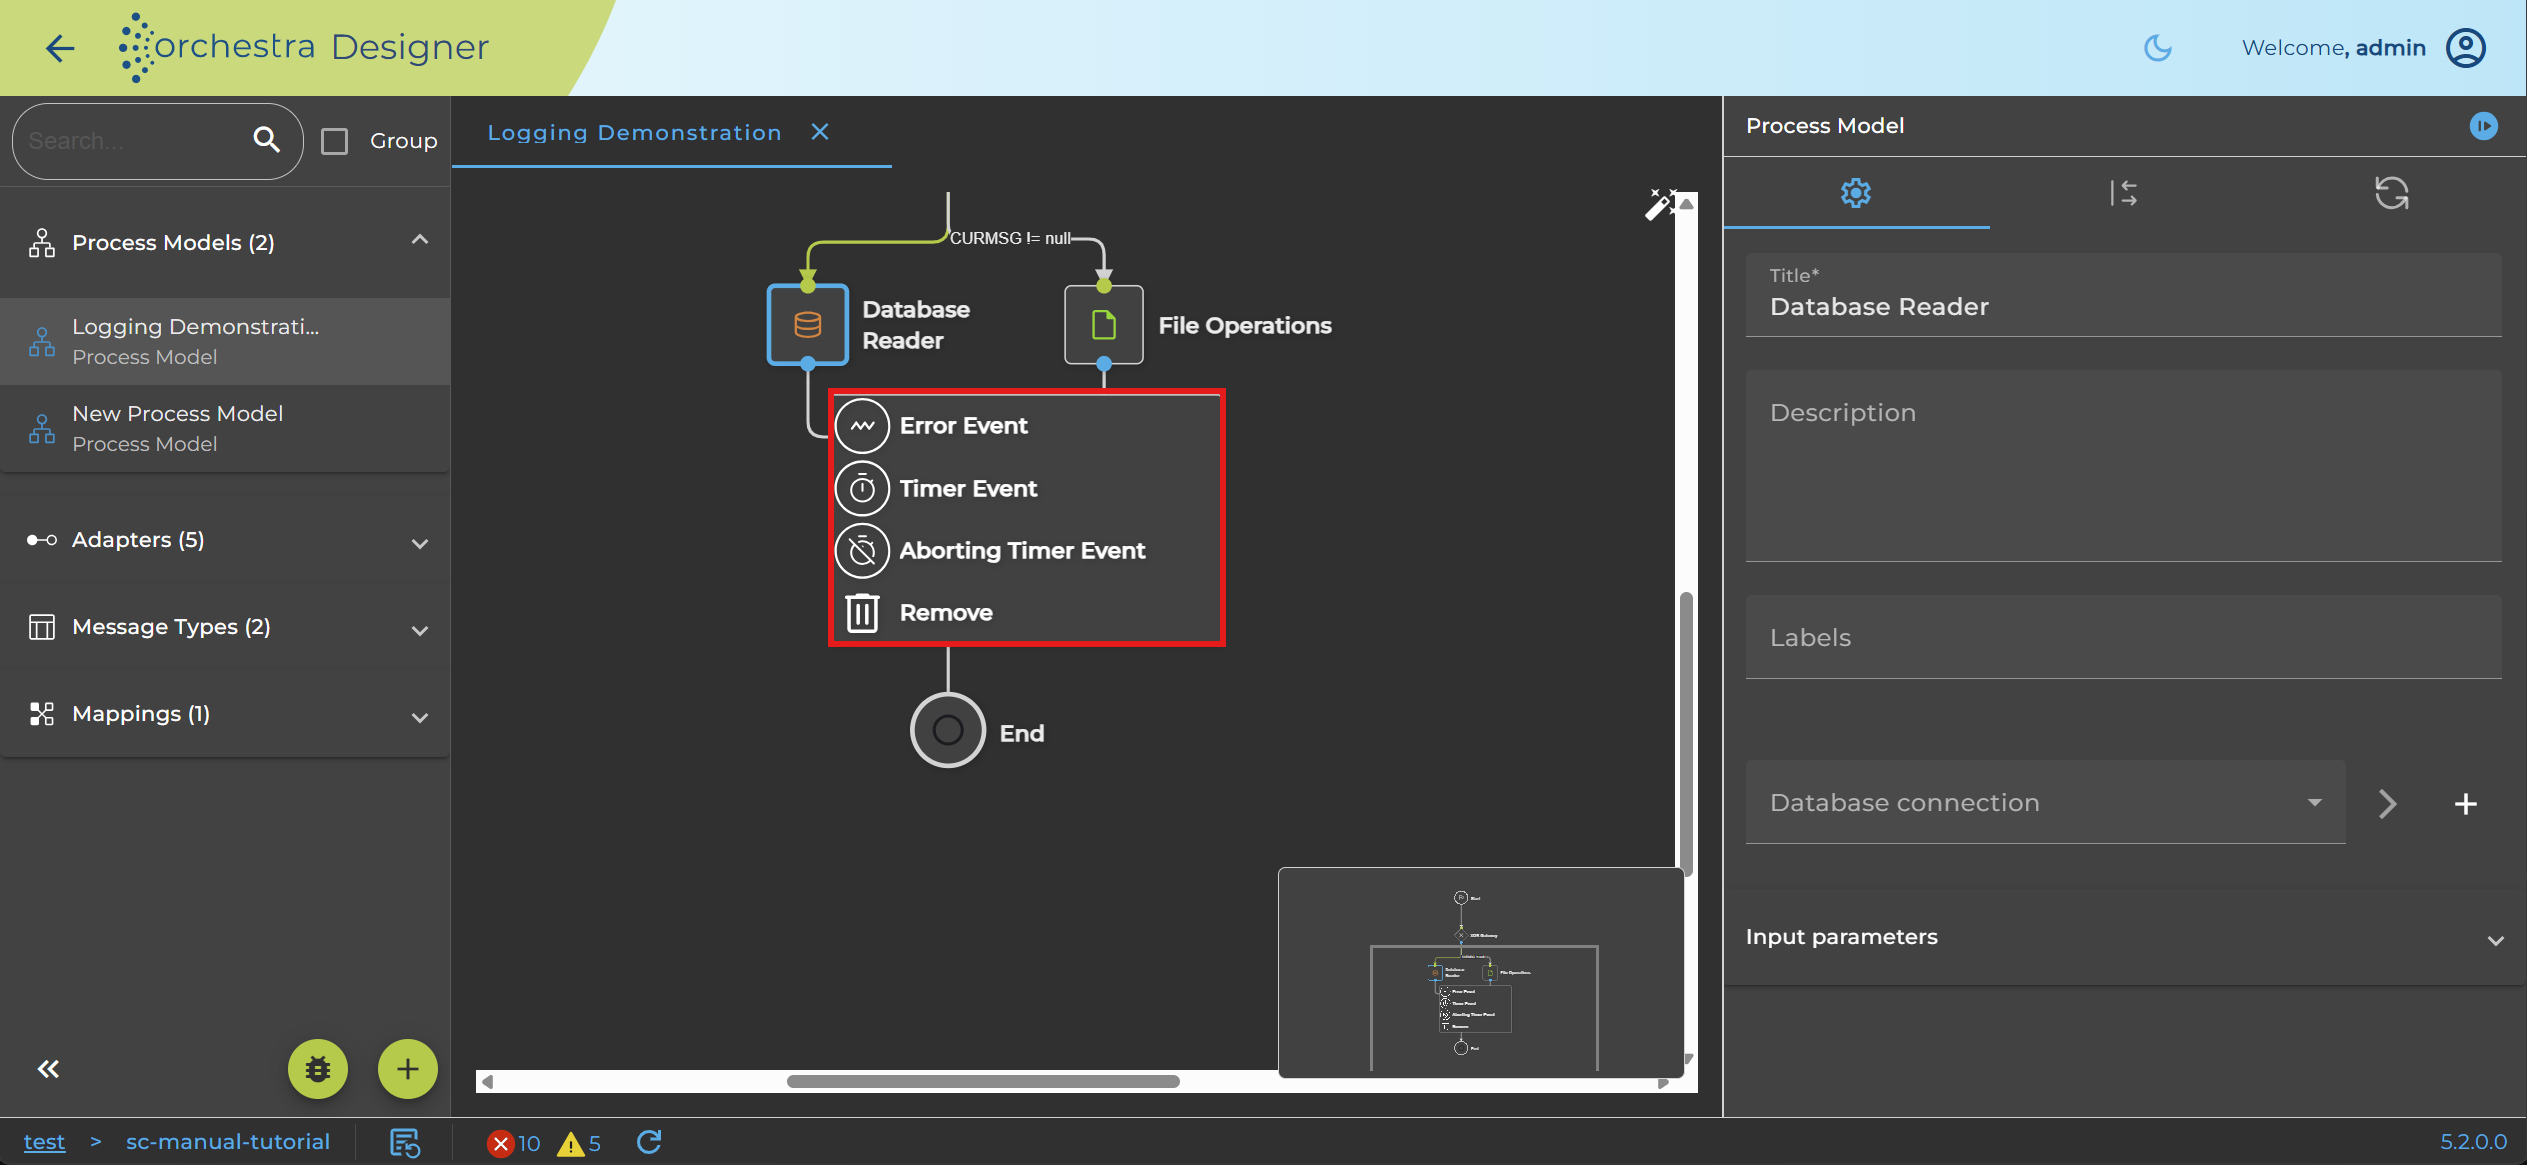Click into the Labels field
The height and width of the screenshot is (1165, 2527).
click(2123, 637)
